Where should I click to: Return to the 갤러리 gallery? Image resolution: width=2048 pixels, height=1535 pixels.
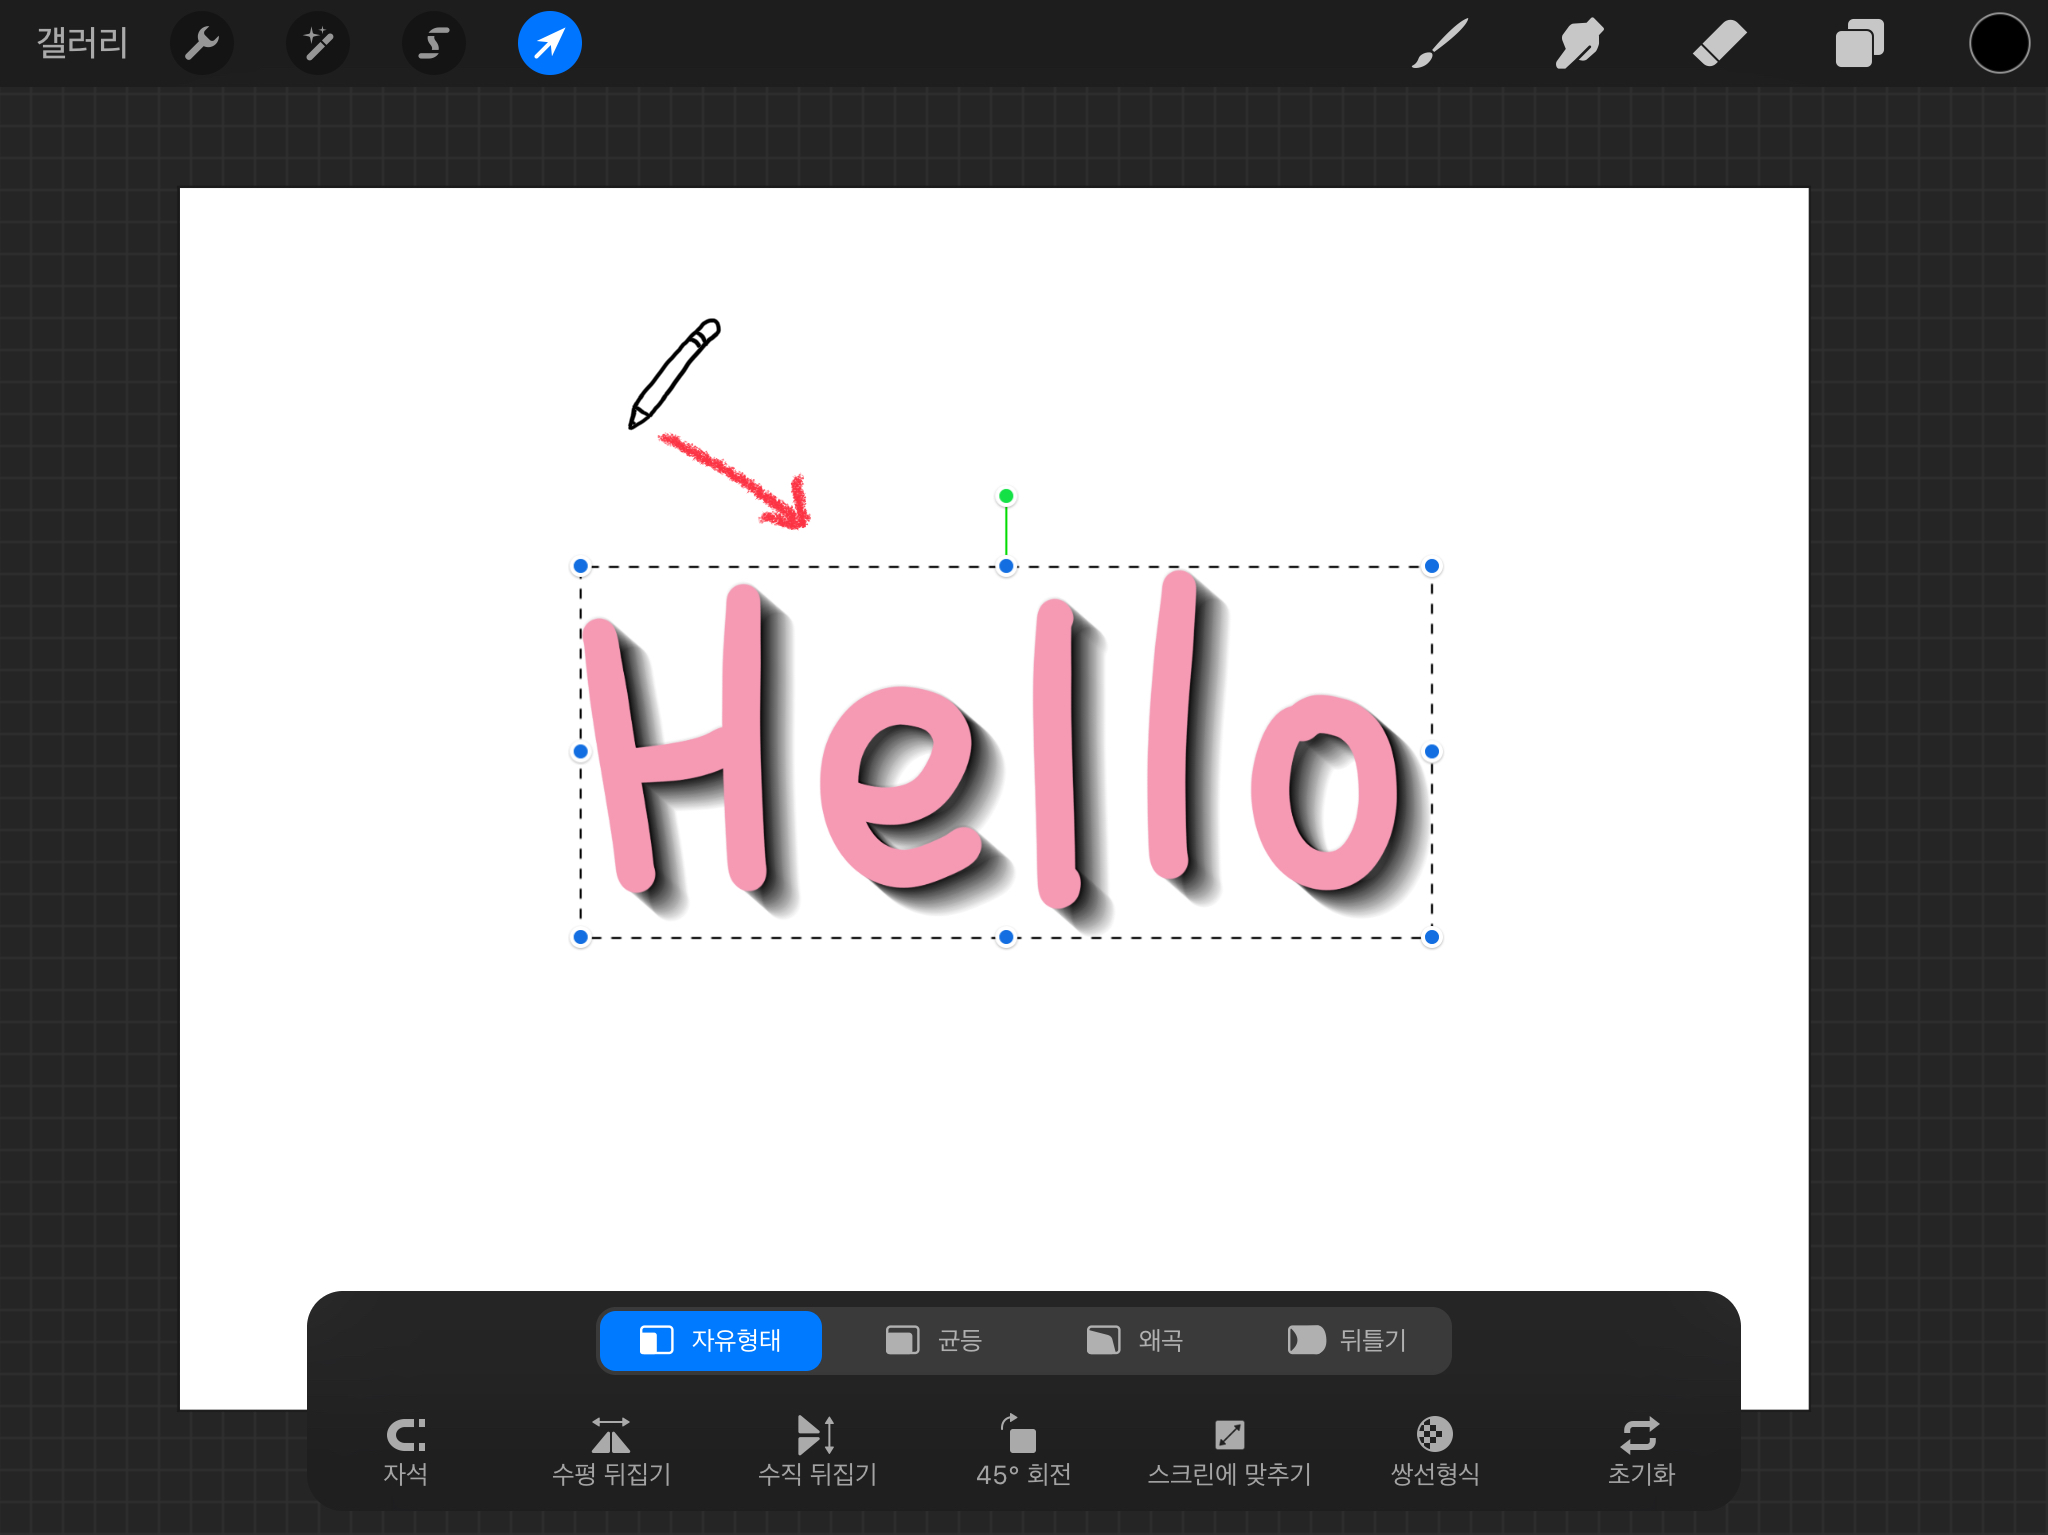(x=82, y=43)
